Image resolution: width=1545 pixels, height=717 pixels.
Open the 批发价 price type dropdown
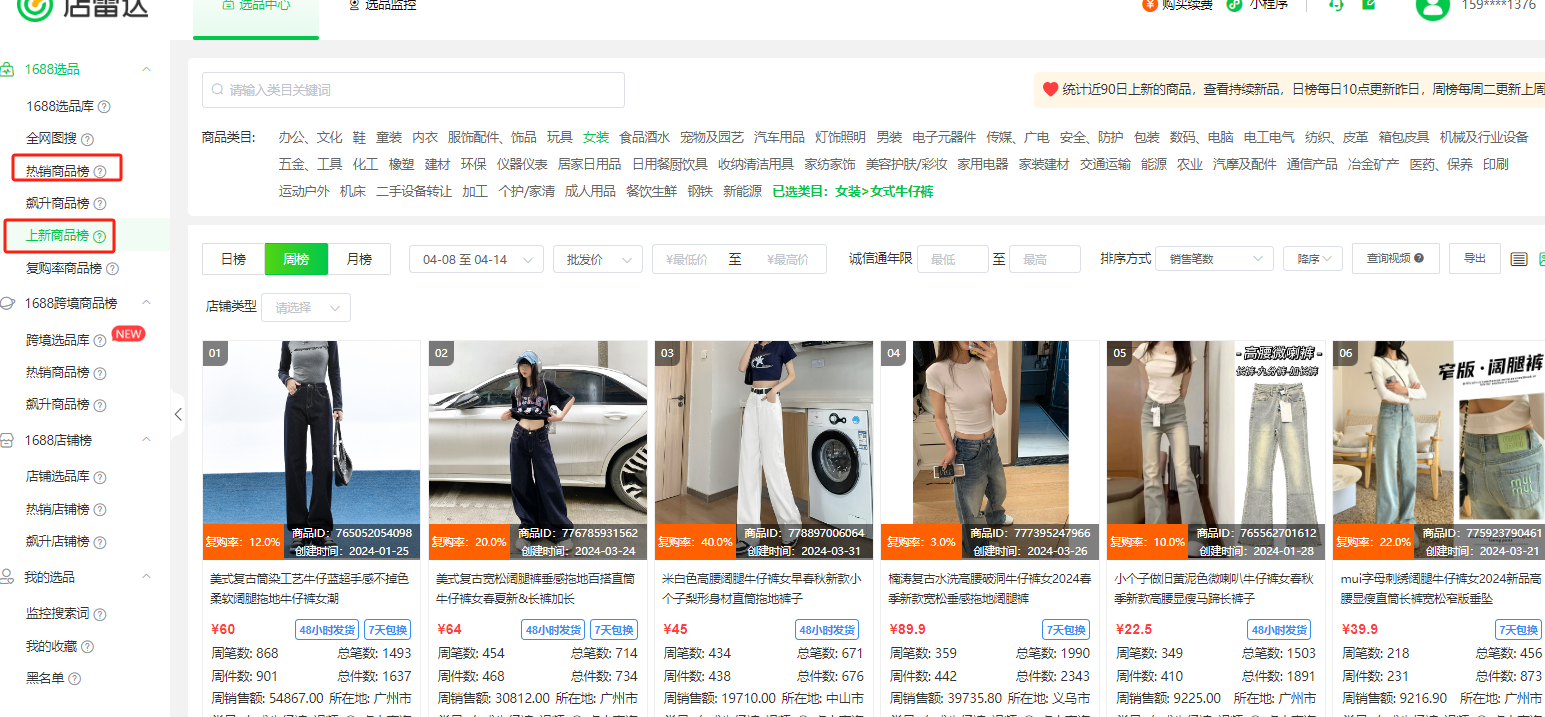click(x=597, y=259)
